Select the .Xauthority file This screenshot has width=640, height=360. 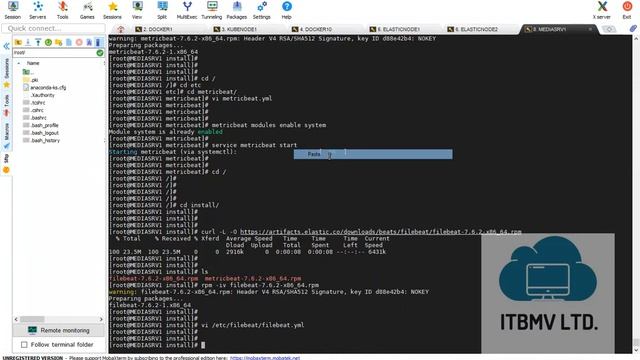point(42,95)
